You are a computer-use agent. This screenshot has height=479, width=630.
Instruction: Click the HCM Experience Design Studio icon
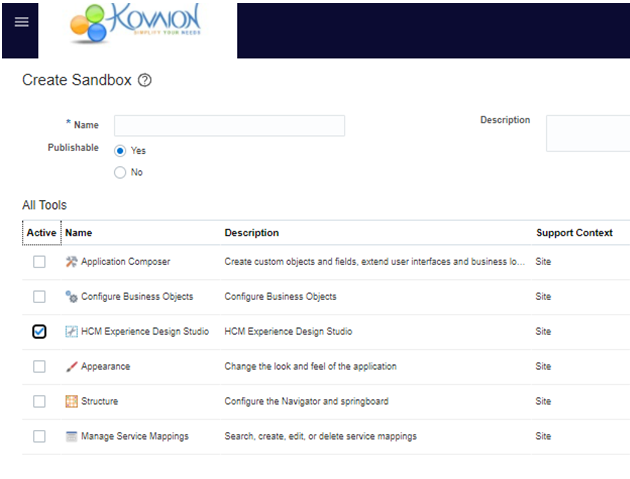[x=71, y=332]
